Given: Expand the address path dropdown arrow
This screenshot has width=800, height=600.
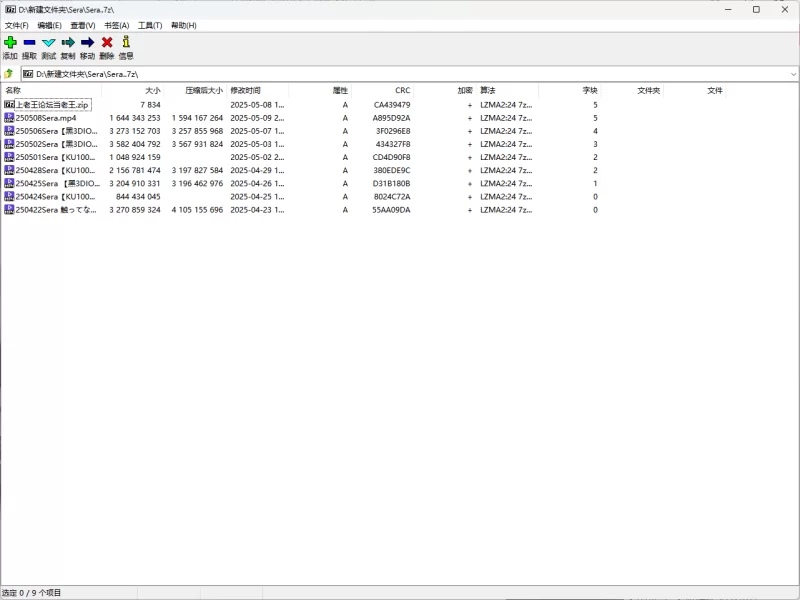Looking at the screenshot, I should pyautogui.click(x=793, y=74).
